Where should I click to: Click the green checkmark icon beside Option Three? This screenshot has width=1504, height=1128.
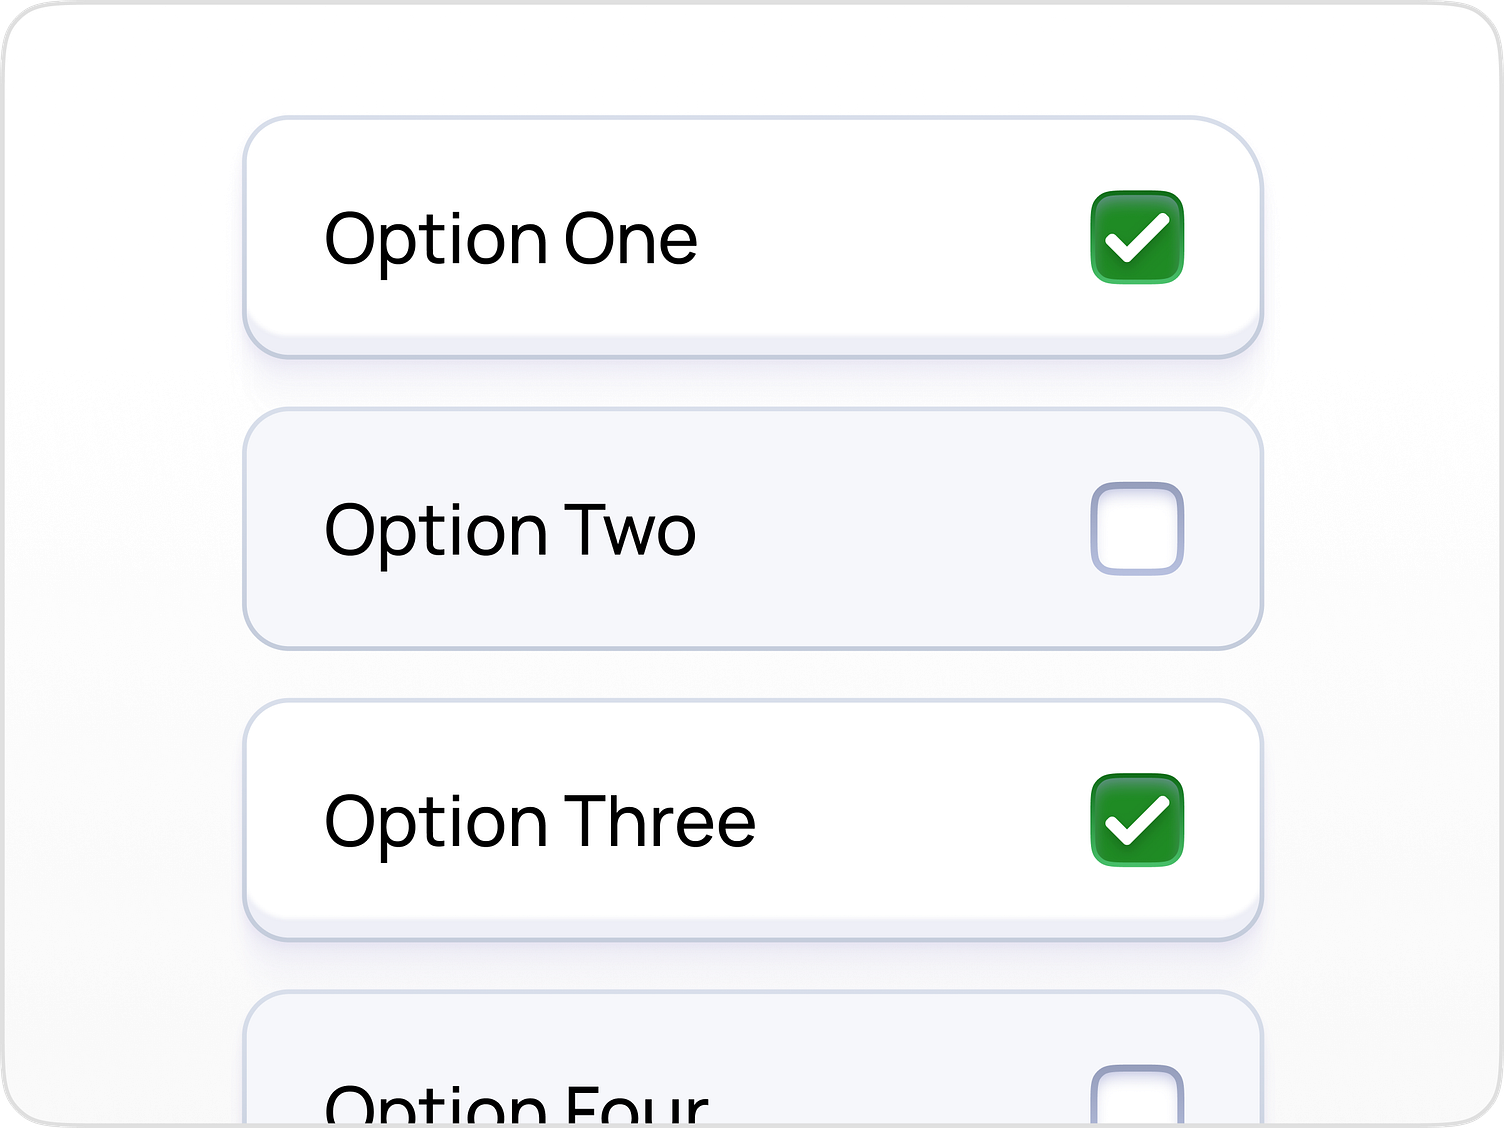tap(1138, 822)
